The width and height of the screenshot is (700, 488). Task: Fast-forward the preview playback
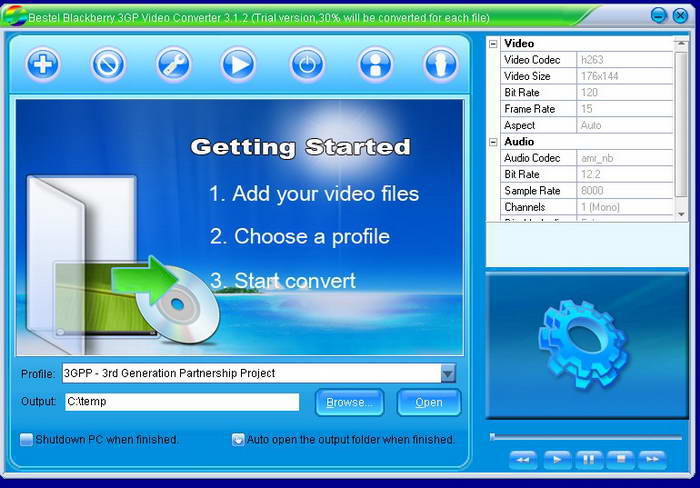click(652, 459)
